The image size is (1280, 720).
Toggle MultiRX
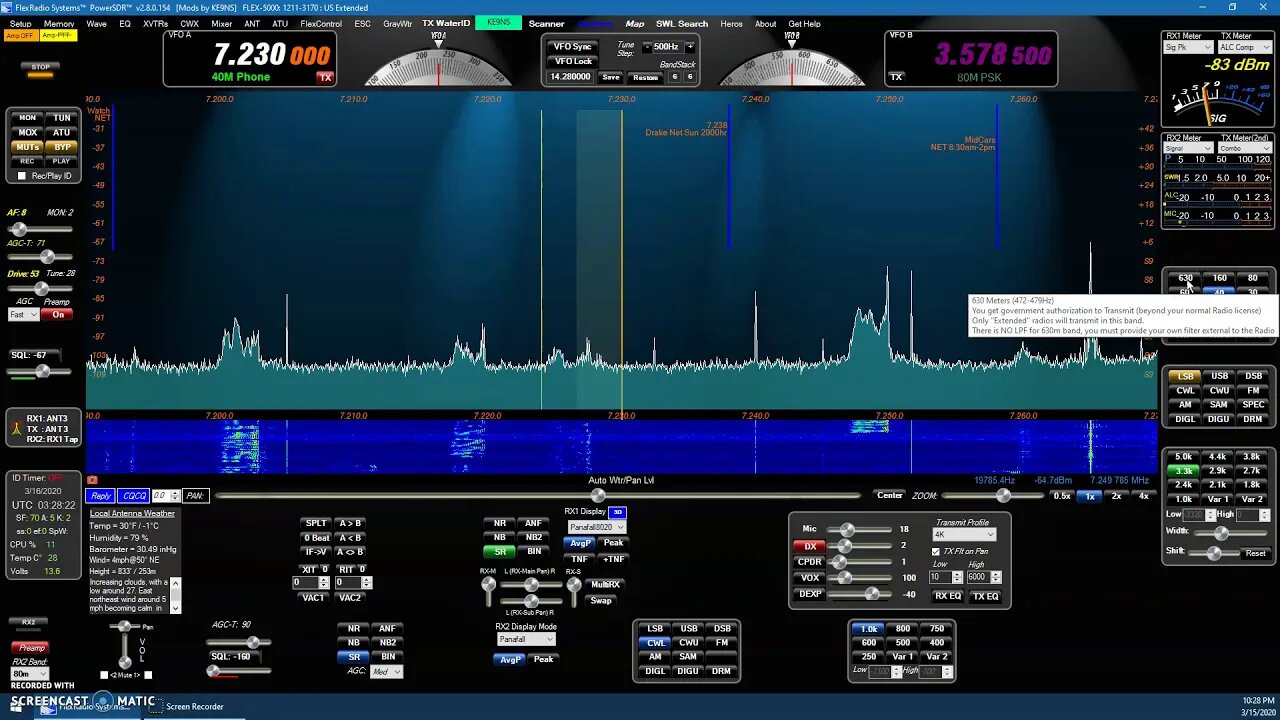point(605,584)
